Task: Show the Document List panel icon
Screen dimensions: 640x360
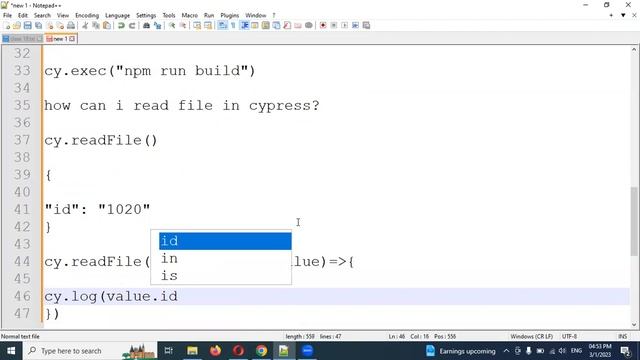Action: click(x=276, y=25)
